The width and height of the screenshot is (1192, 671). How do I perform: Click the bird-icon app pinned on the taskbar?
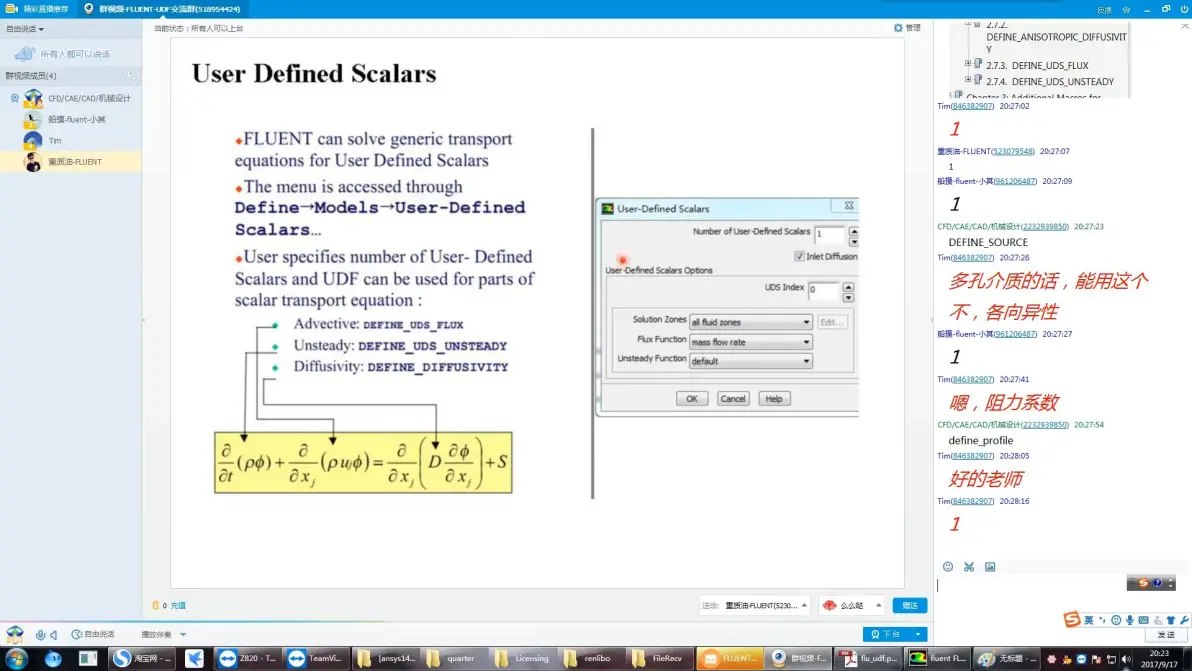[194, 658]
